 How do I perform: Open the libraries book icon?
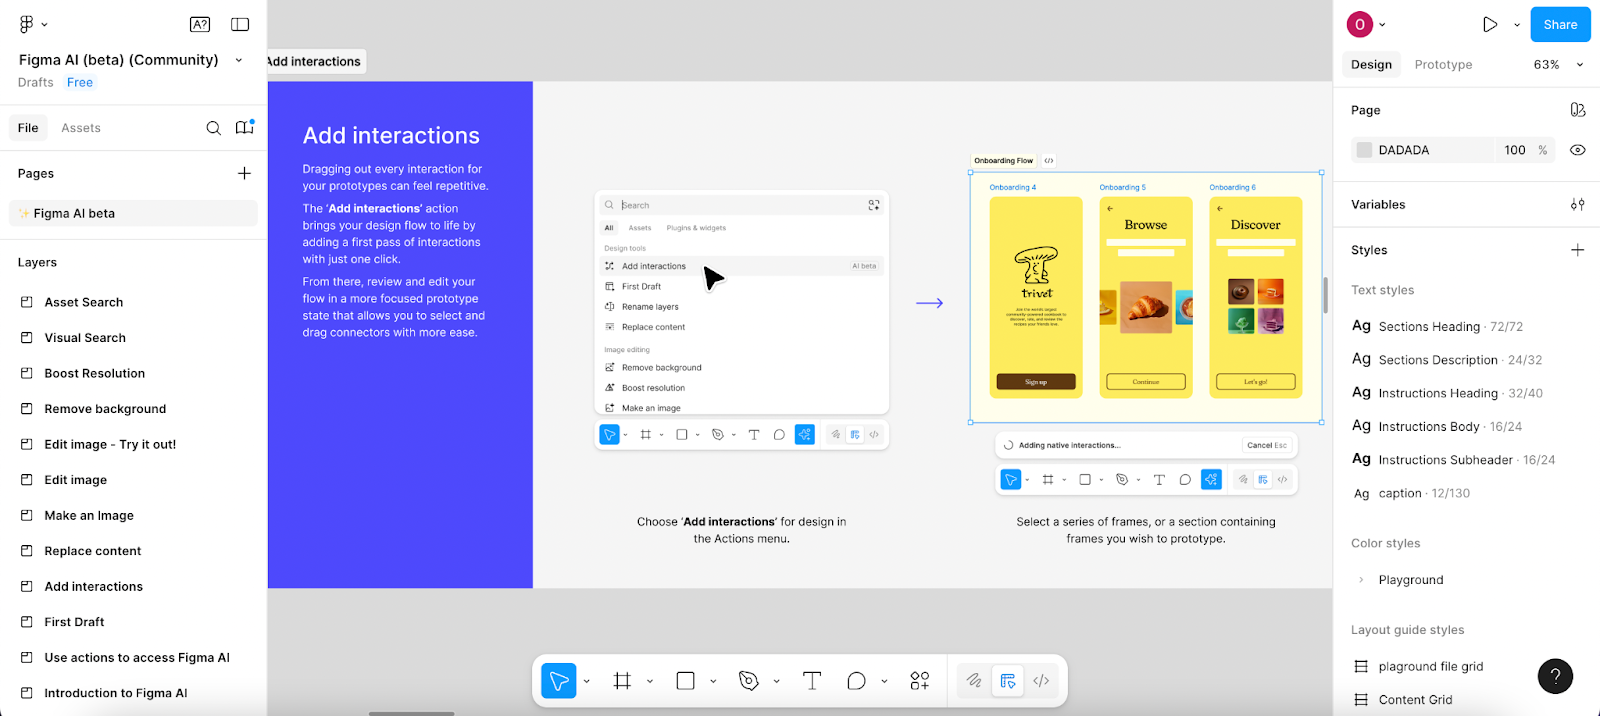pos(244,127)
